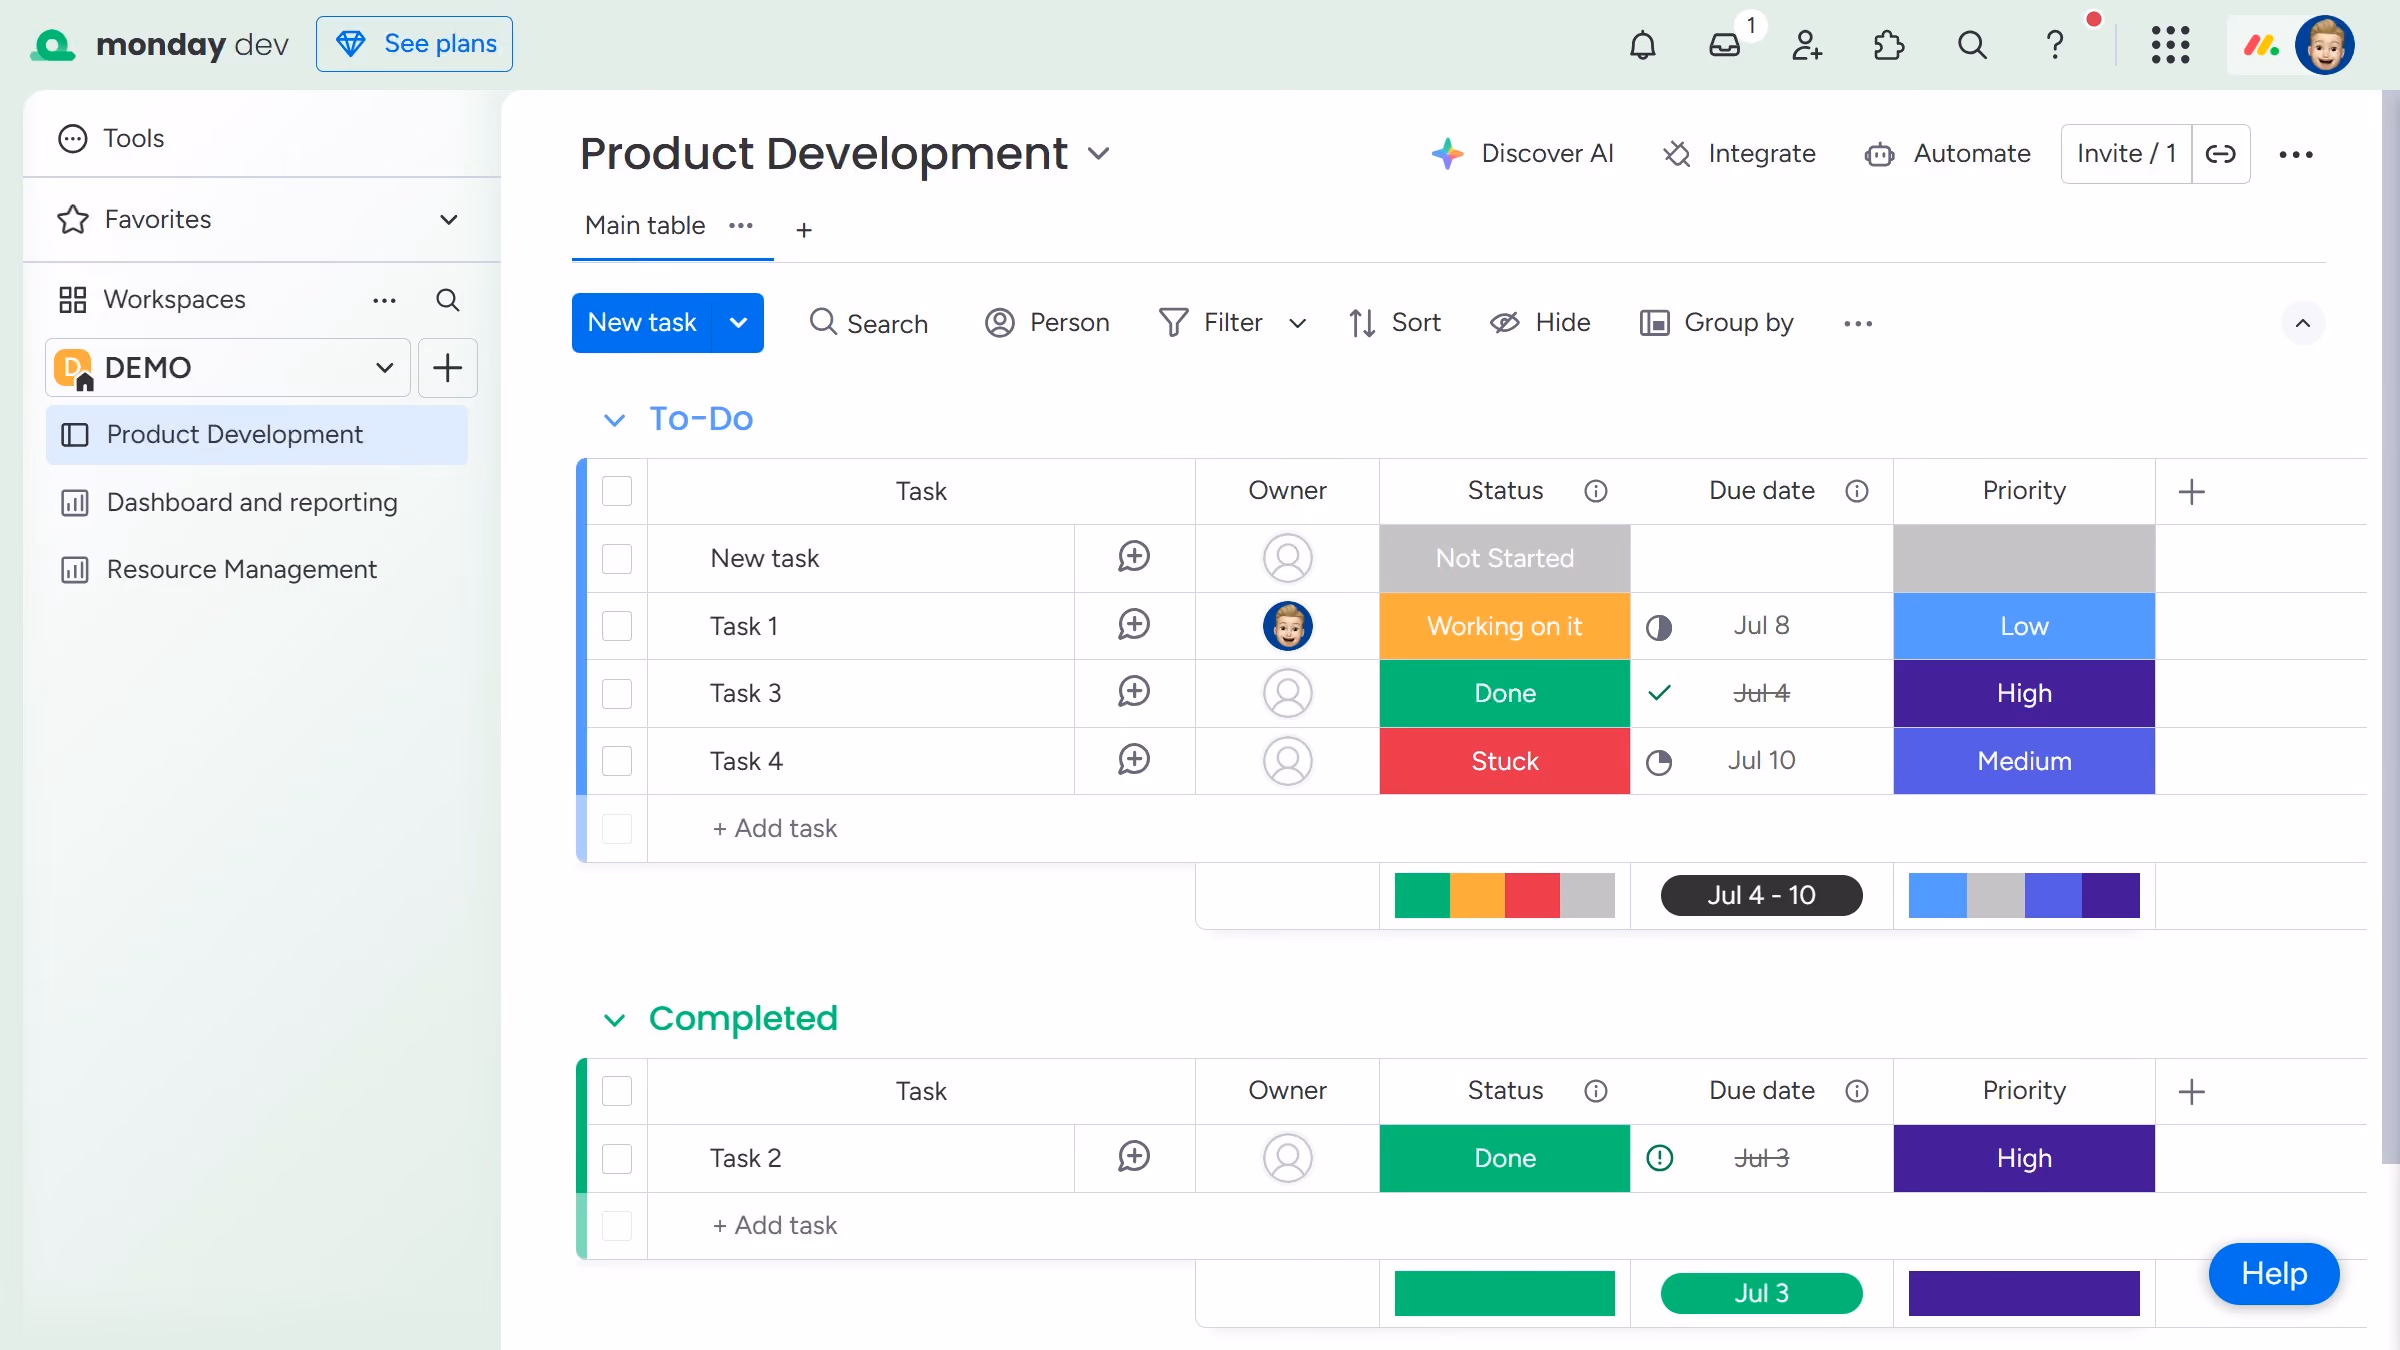Screen dimensions: 2400x1350
Task: Click Stuck status cell for Task 4
Action: 1504,761
